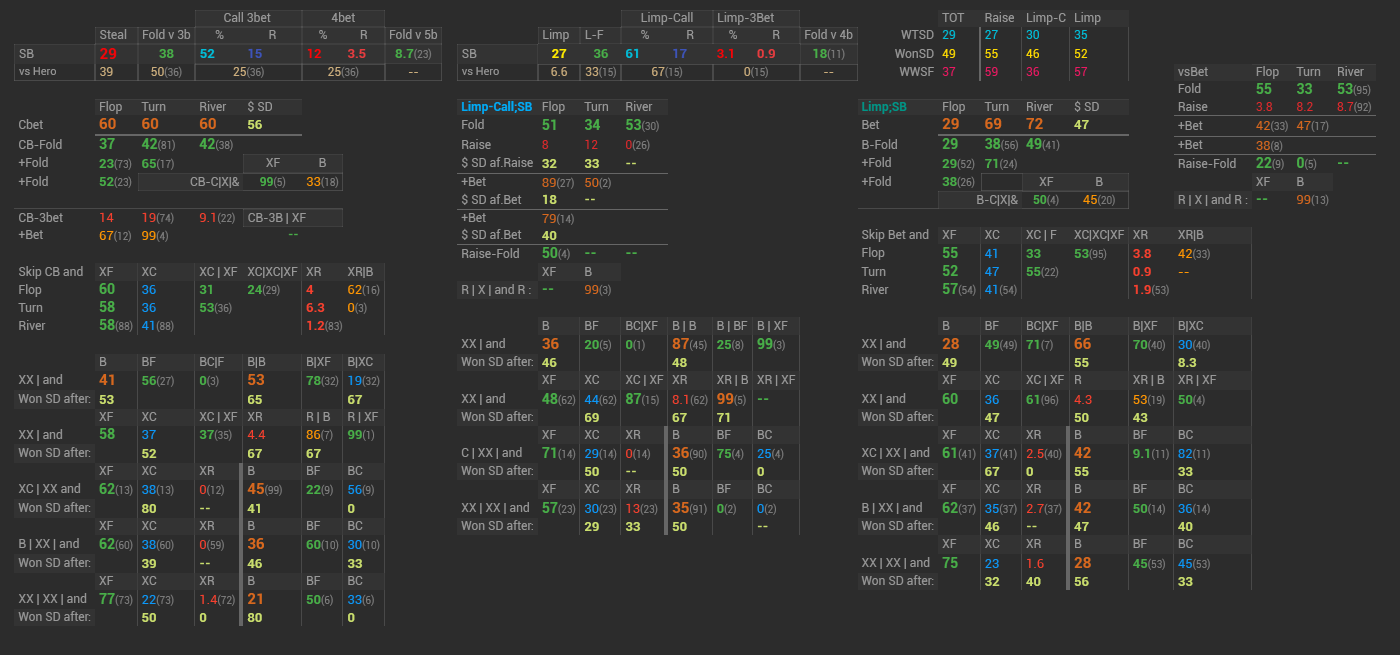Select the red SB Steal value 29
Screen dimensions: 1400x655
coord(108,53)
